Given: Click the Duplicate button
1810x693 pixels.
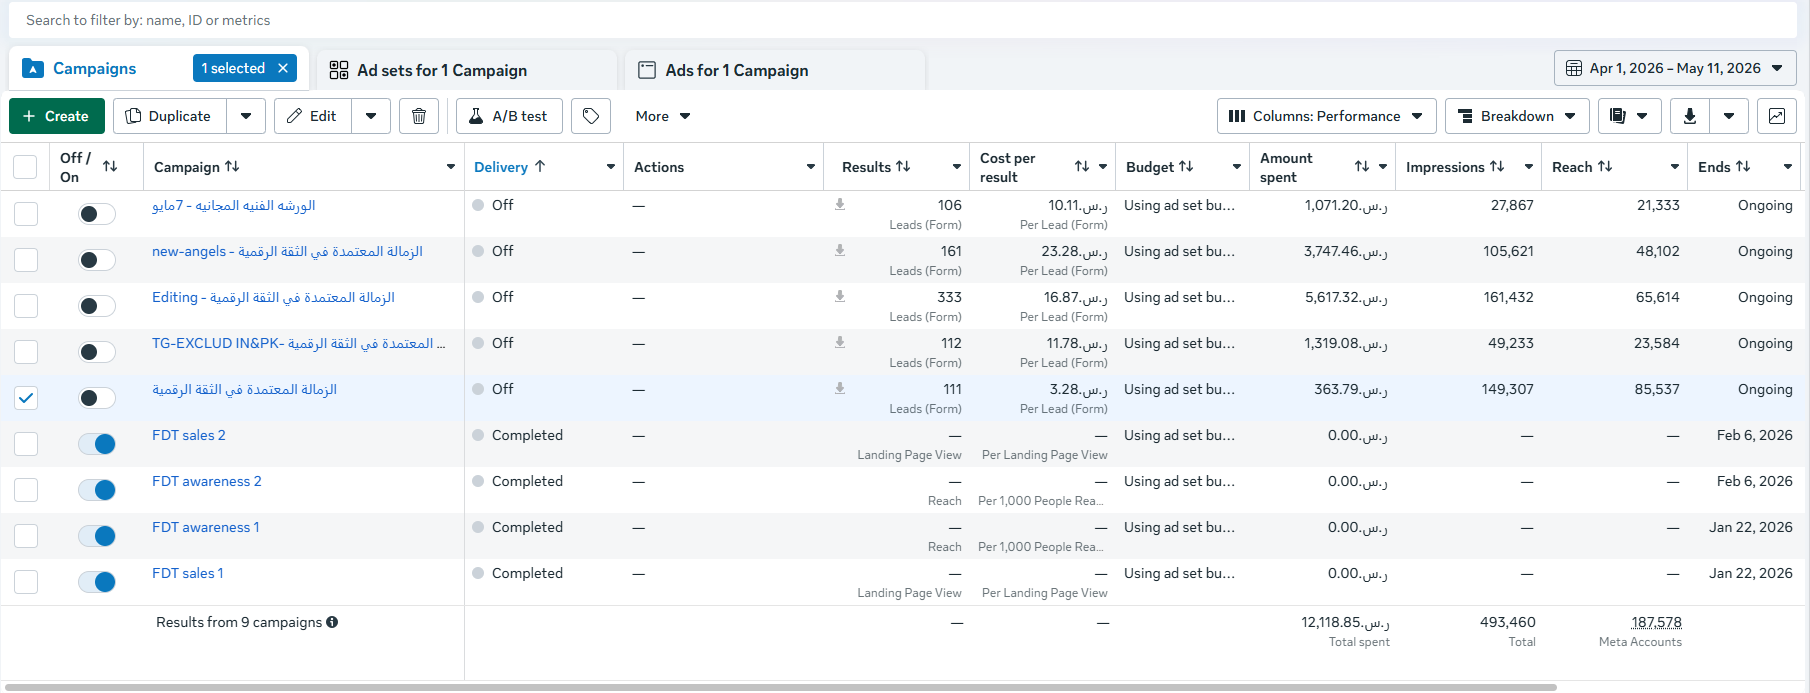Looking at the screenshot, I should 169,116.
